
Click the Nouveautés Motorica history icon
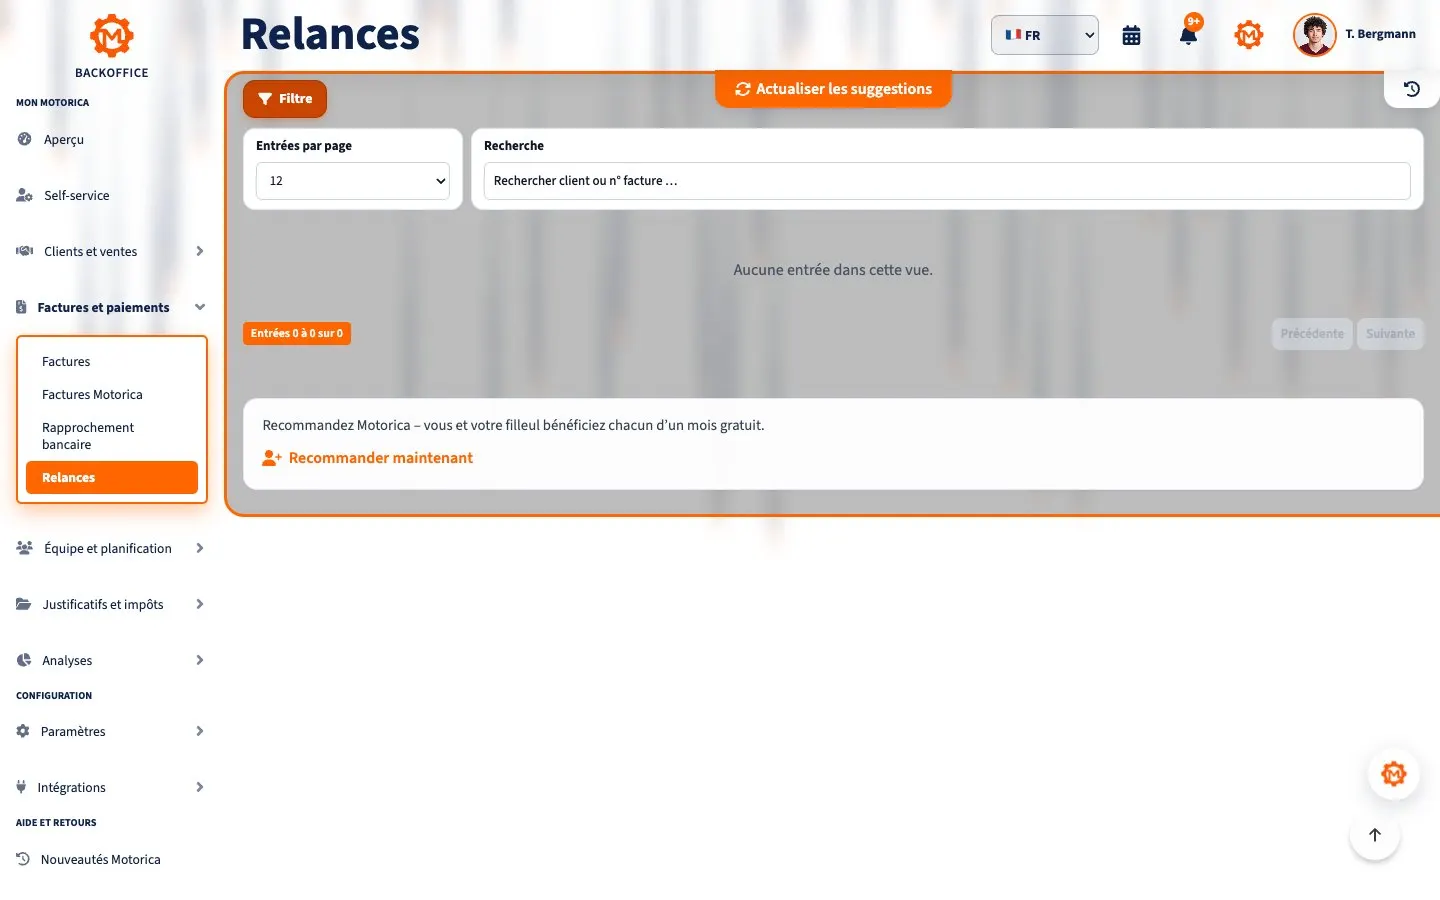pyautogui.click(x=23, y=859)
